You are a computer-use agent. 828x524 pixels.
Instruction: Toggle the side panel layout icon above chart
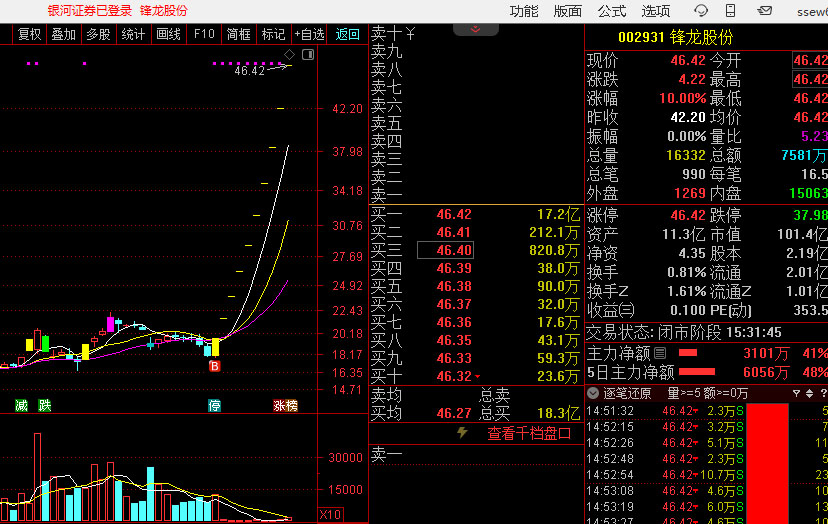(x=308, y=54)
